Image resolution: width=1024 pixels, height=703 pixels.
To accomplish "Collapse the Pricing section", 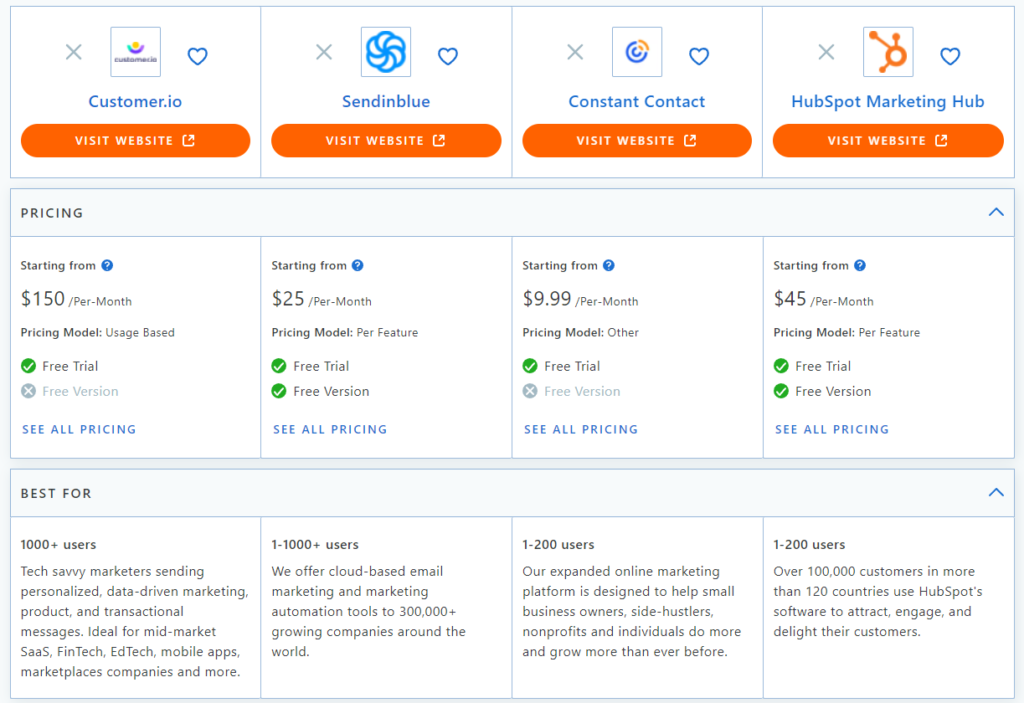I will click(x=995, y=212).
